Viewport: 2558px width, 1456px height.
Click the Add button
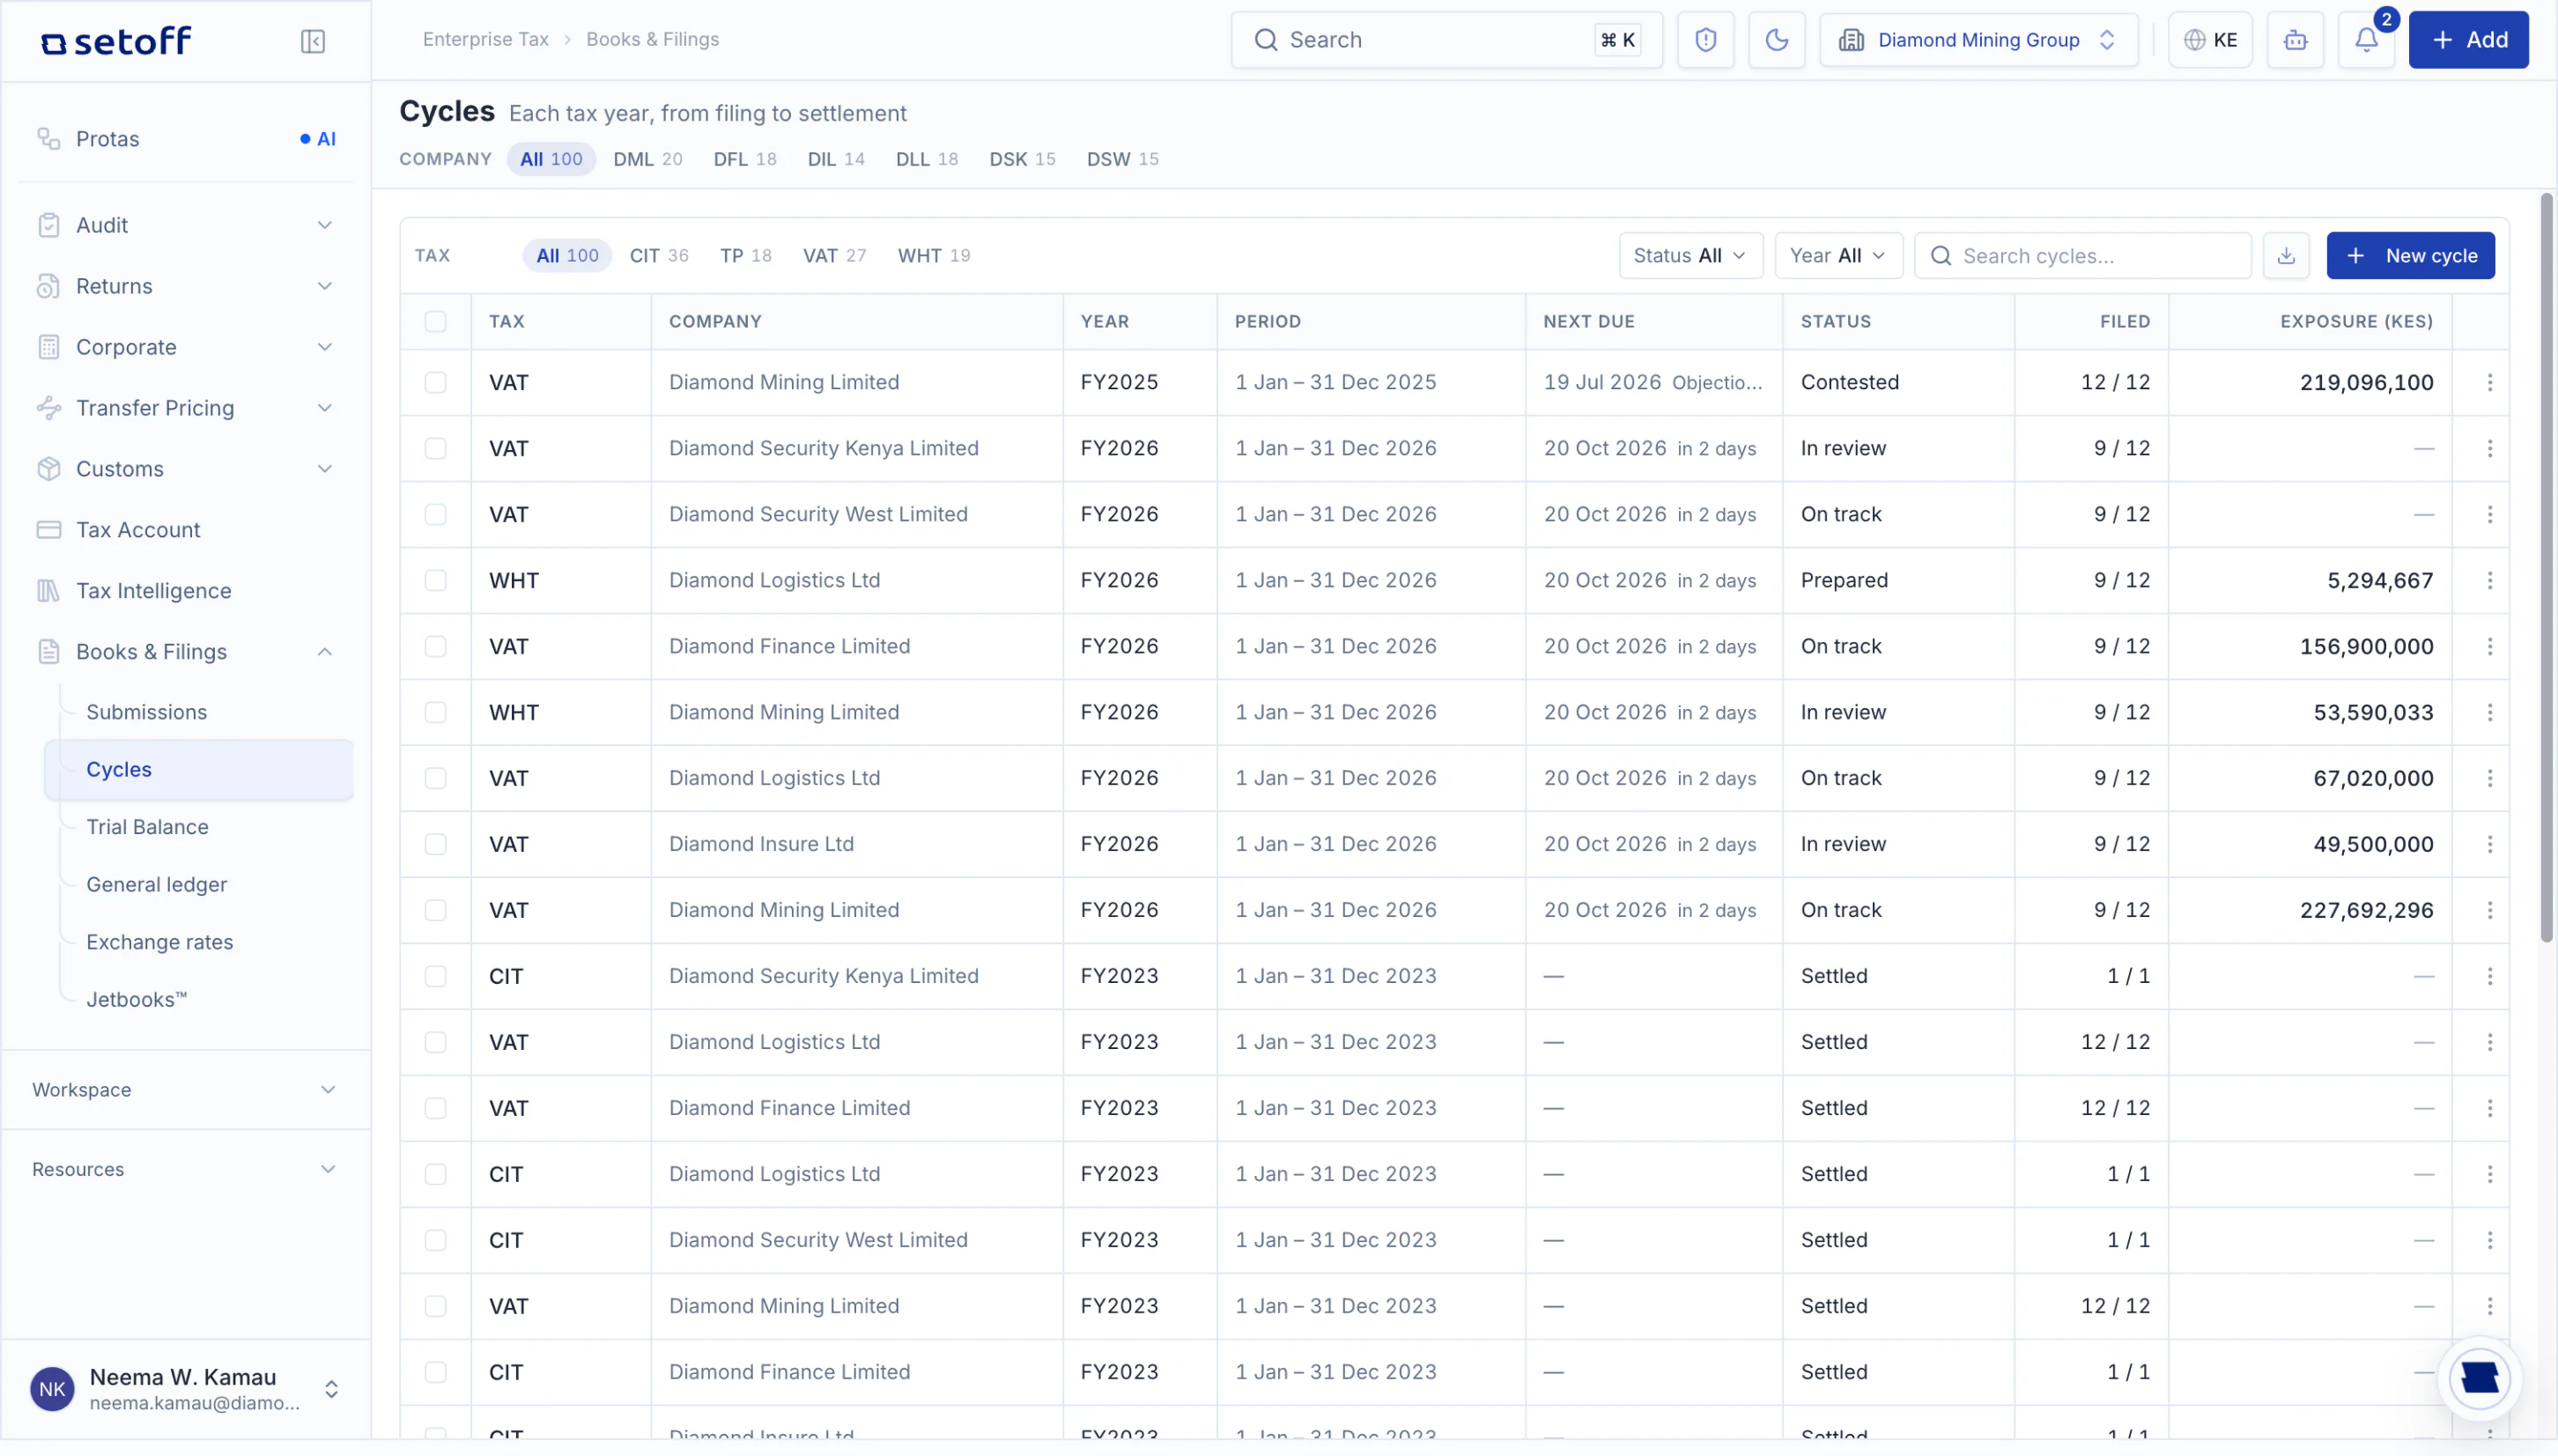click(2468, 40)
